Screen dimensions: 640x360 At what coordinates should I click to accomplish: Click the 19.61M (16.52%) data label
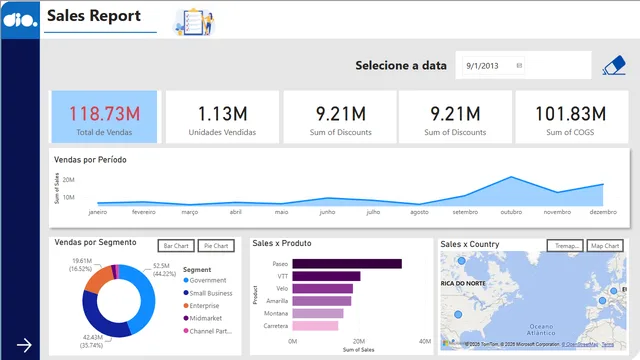(x=80, y=264)
